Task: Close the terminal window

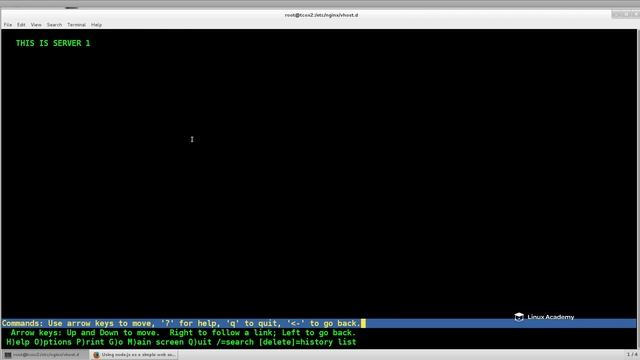Action: 636,15
